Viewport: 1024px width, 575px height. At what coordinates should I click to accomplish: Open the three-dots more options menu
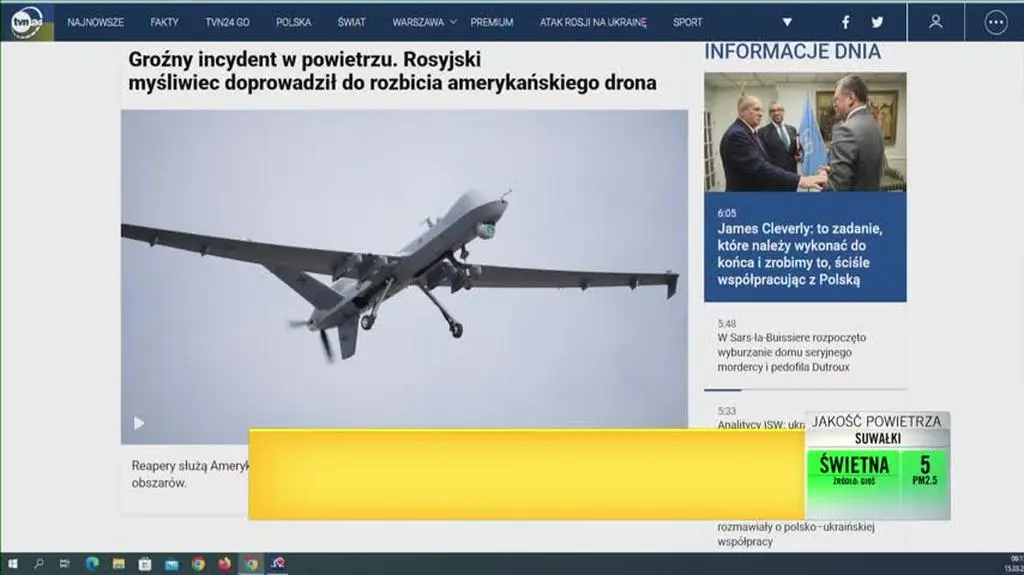(x=995, y=22)
